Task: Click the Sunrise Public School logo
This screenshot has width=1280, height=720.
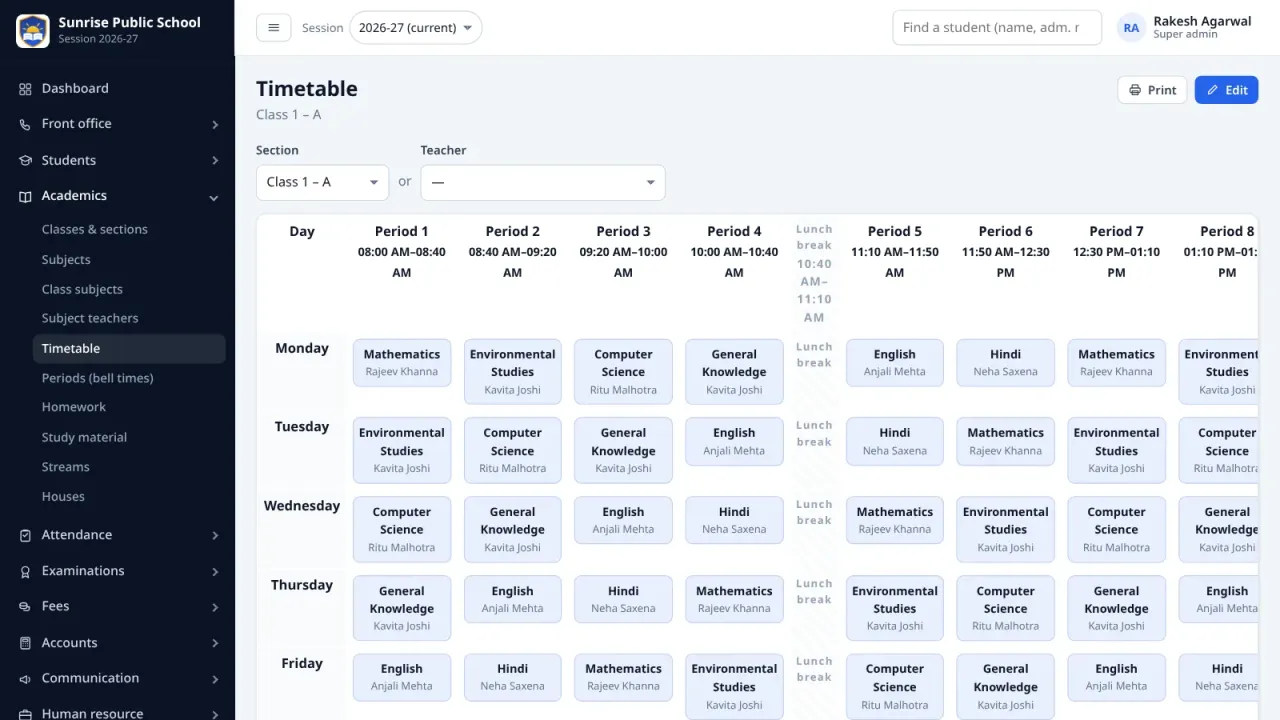Action: tap(33, 31)
